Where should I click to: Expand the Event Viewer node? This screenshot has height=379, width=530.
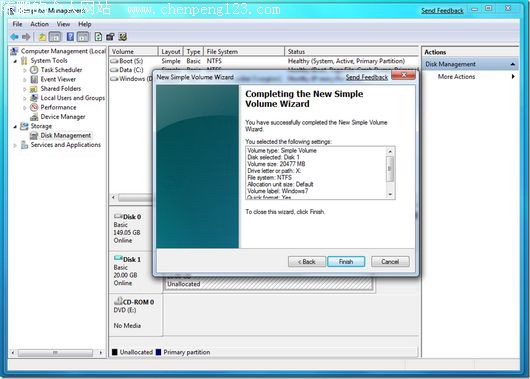[x=25, y=80]
